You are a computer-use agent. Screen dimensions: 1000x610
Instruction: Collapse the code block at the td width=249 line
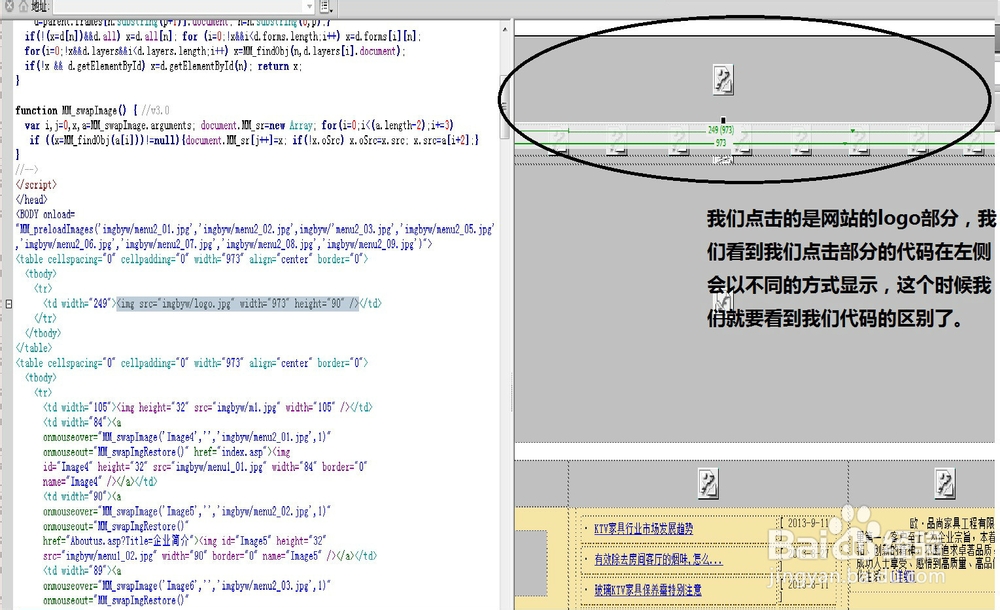[x=9, y=304]
